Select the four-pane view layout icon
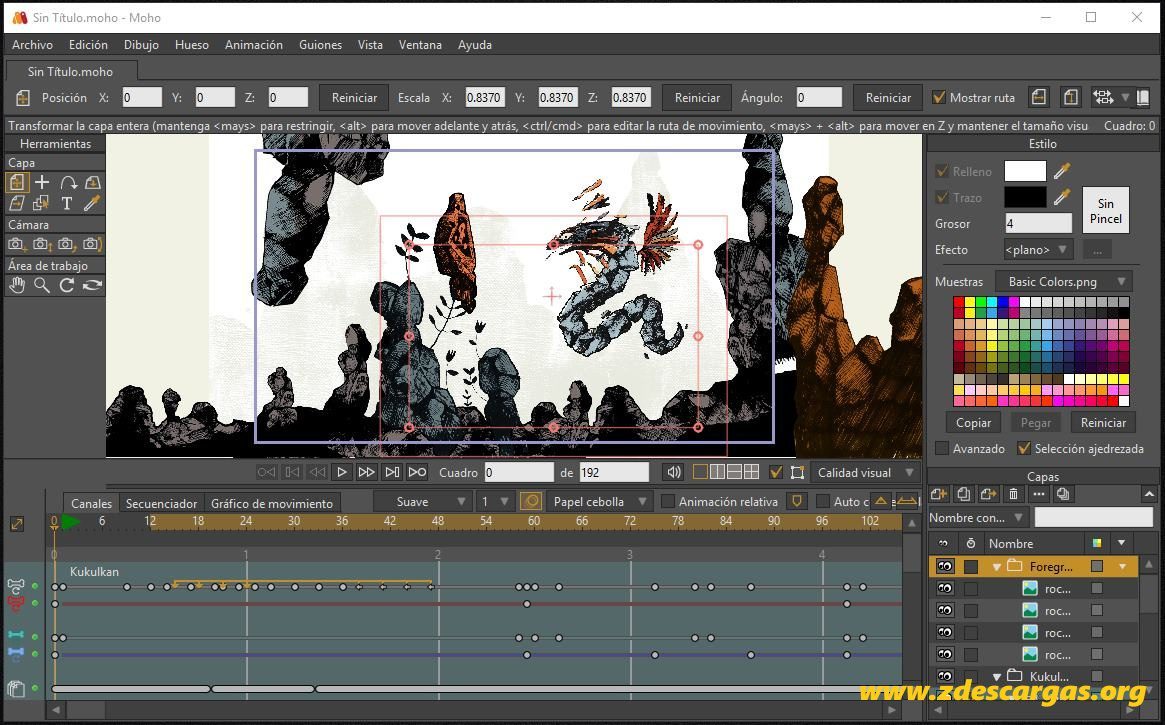The width and height of the screenshot is (1165, 725). (x=752, y=472)
